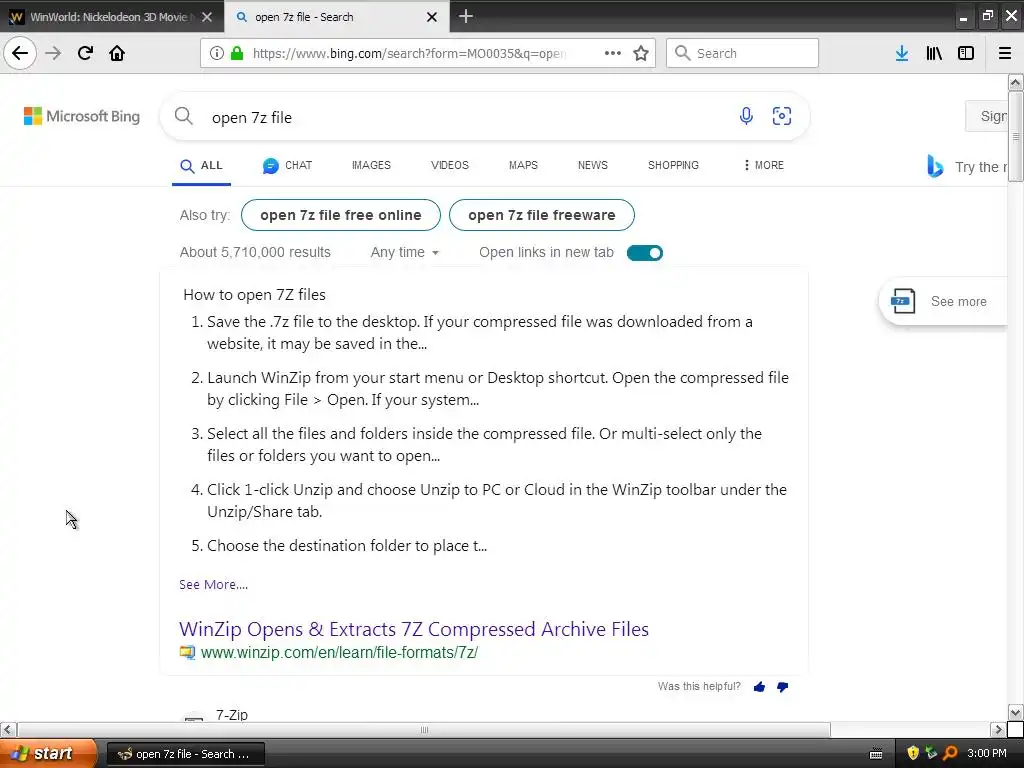Screen dimensions: 1024x768
Task: Open WinZip Opens & Extracts 7Z link
Action: click(x=414, y=629)
